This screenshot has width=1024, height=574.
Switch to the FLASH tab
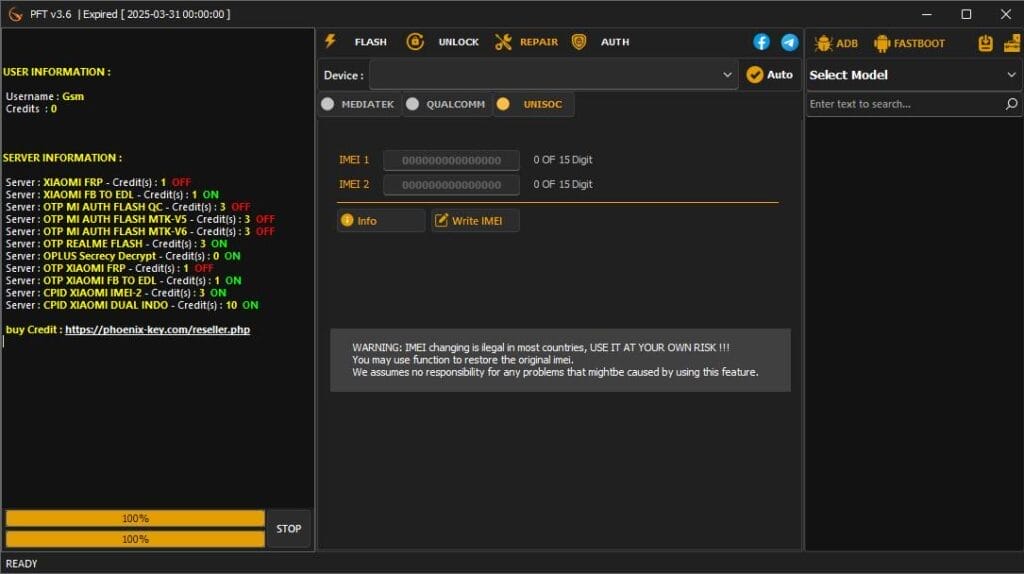coord(356,42)
